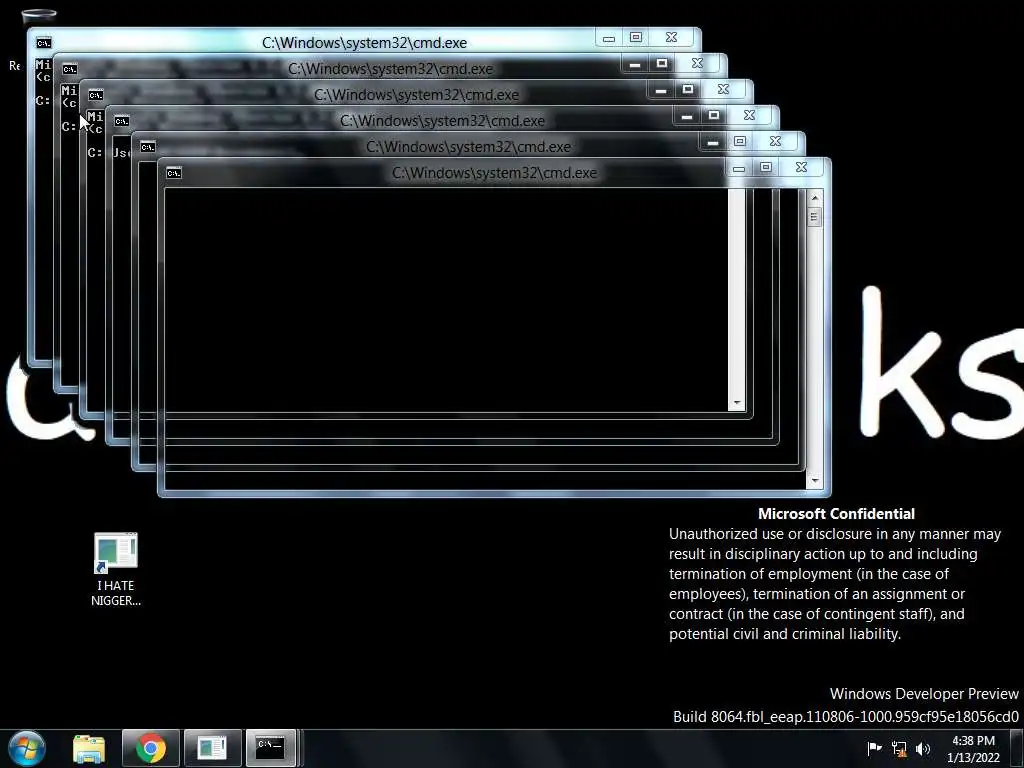Viewport: 1024px width, 768px height.
Task: Launch Windows Explorer from the taskbar
Action: [89, 748]
